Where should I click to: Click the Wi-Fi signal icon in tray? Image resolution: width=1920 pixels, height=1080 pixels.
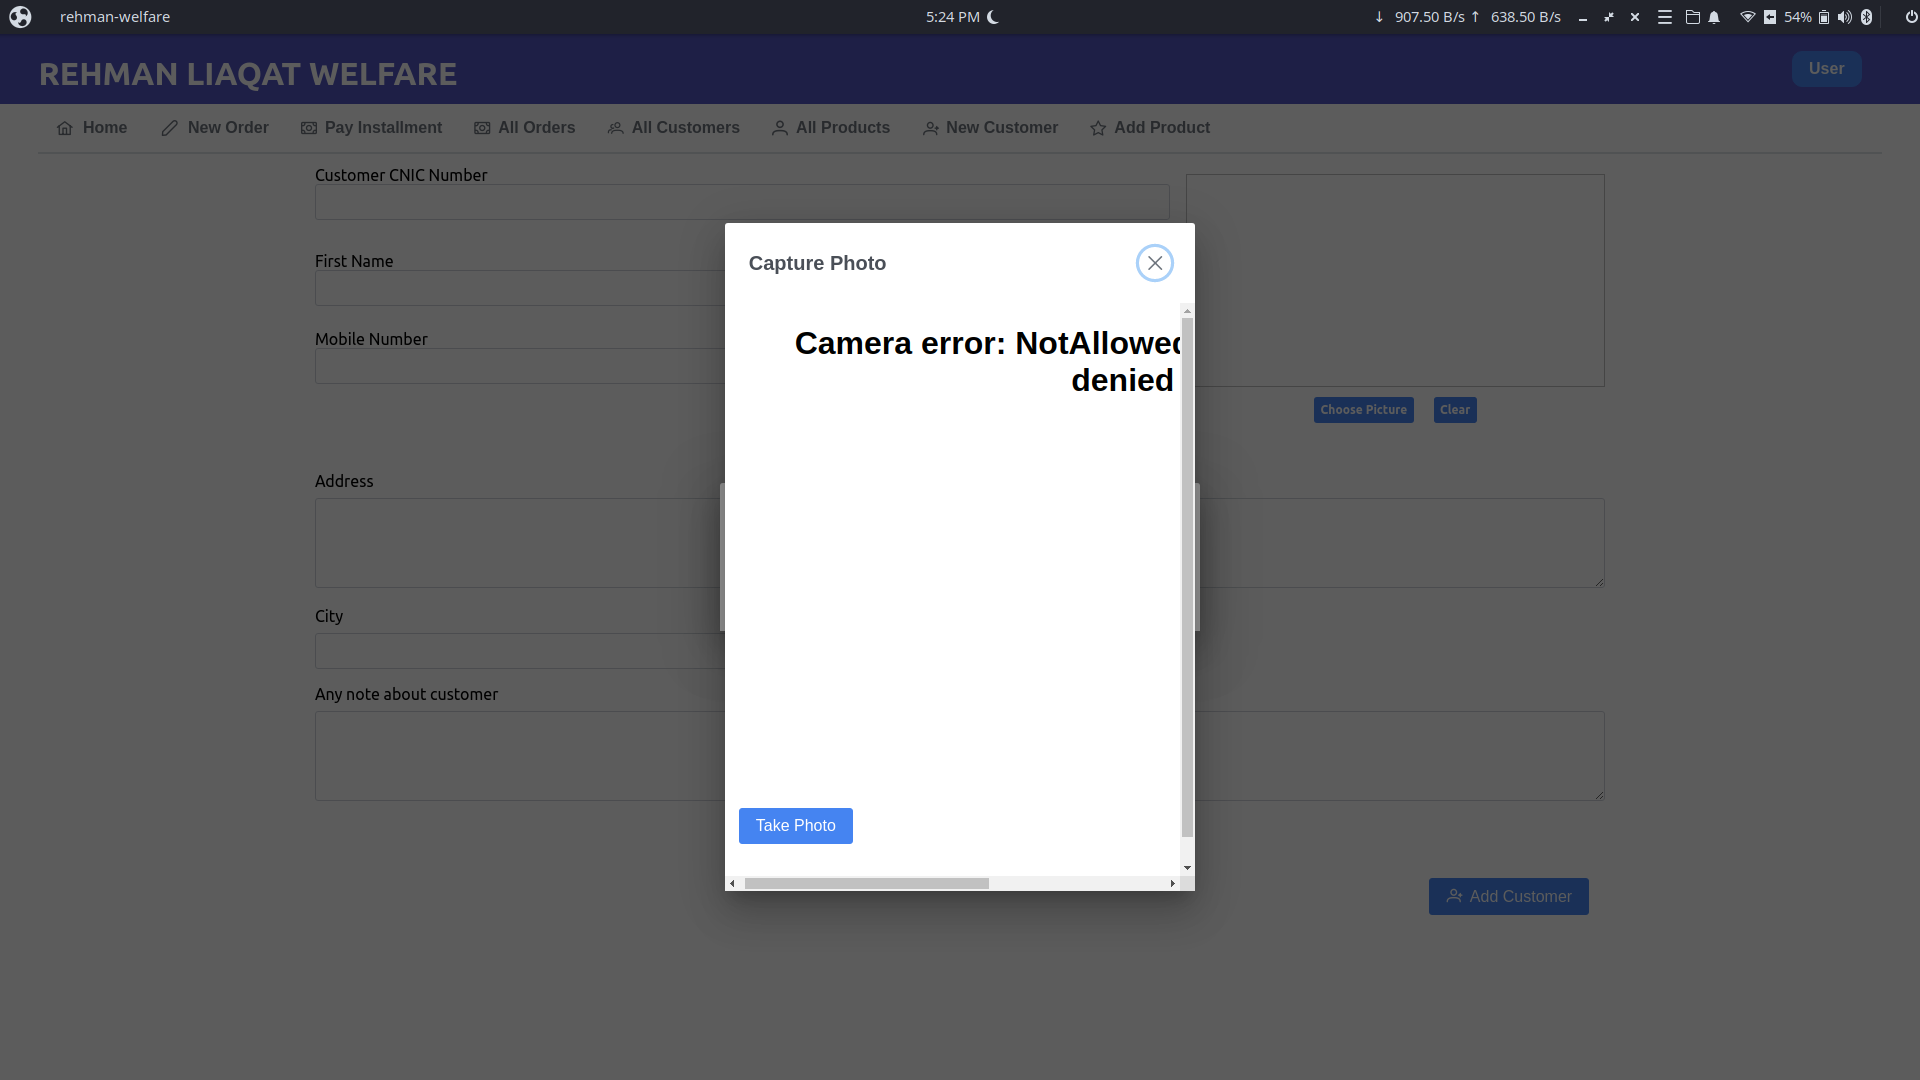click(1747, 17)
